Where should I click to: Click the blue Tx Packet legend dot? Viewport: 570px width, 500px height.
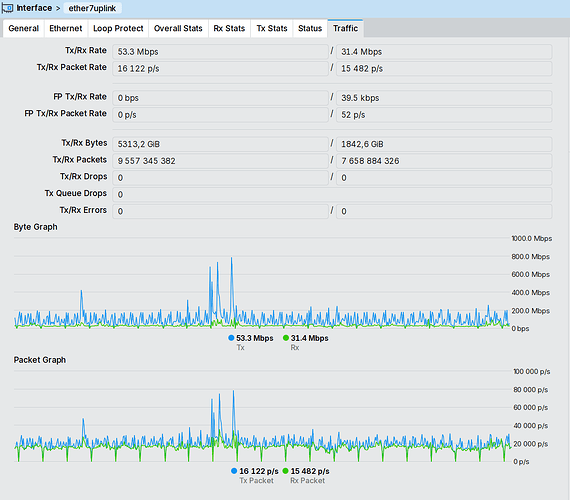[x=234, y=471]
